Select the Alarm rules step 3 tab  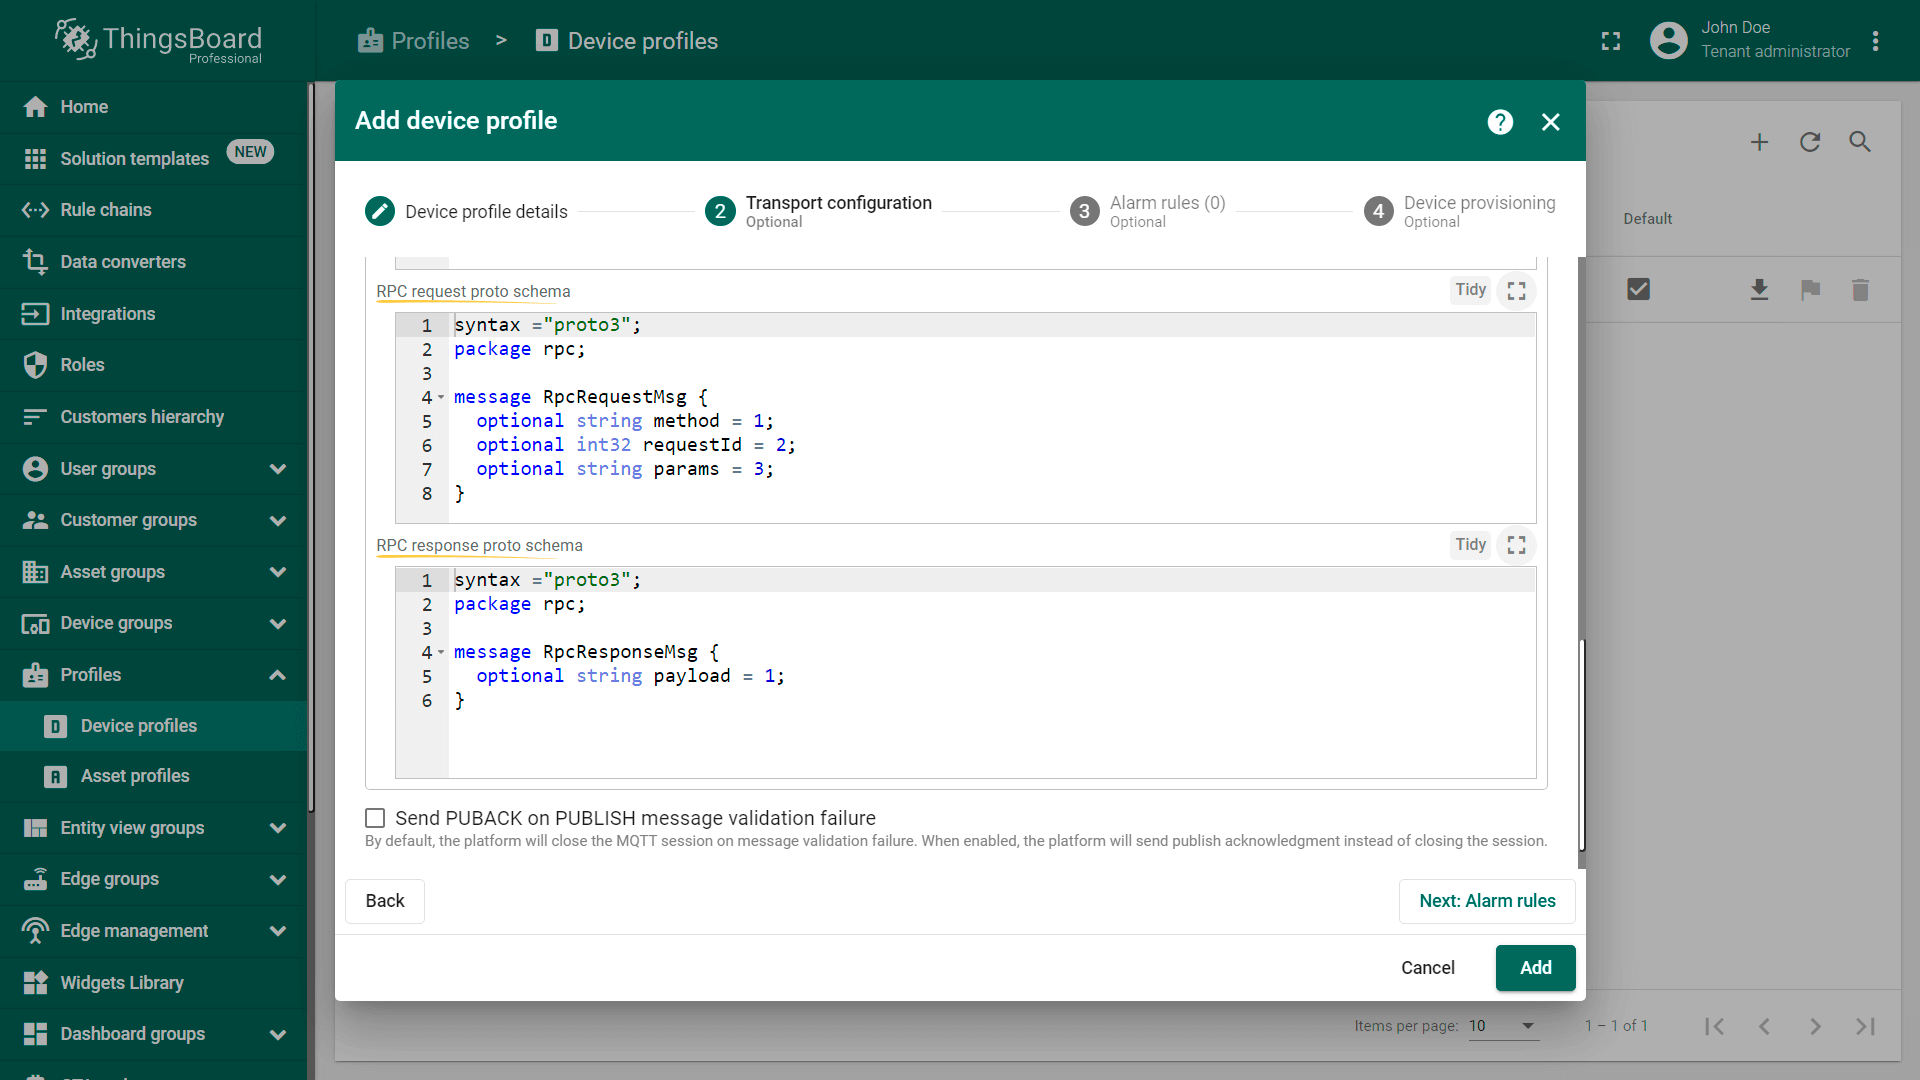pos(1167,211)
